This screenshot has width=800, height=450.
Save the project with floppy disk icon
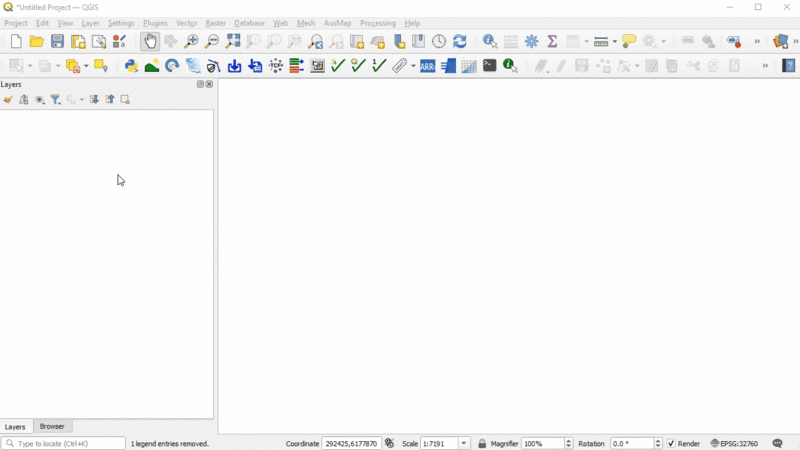57,42
